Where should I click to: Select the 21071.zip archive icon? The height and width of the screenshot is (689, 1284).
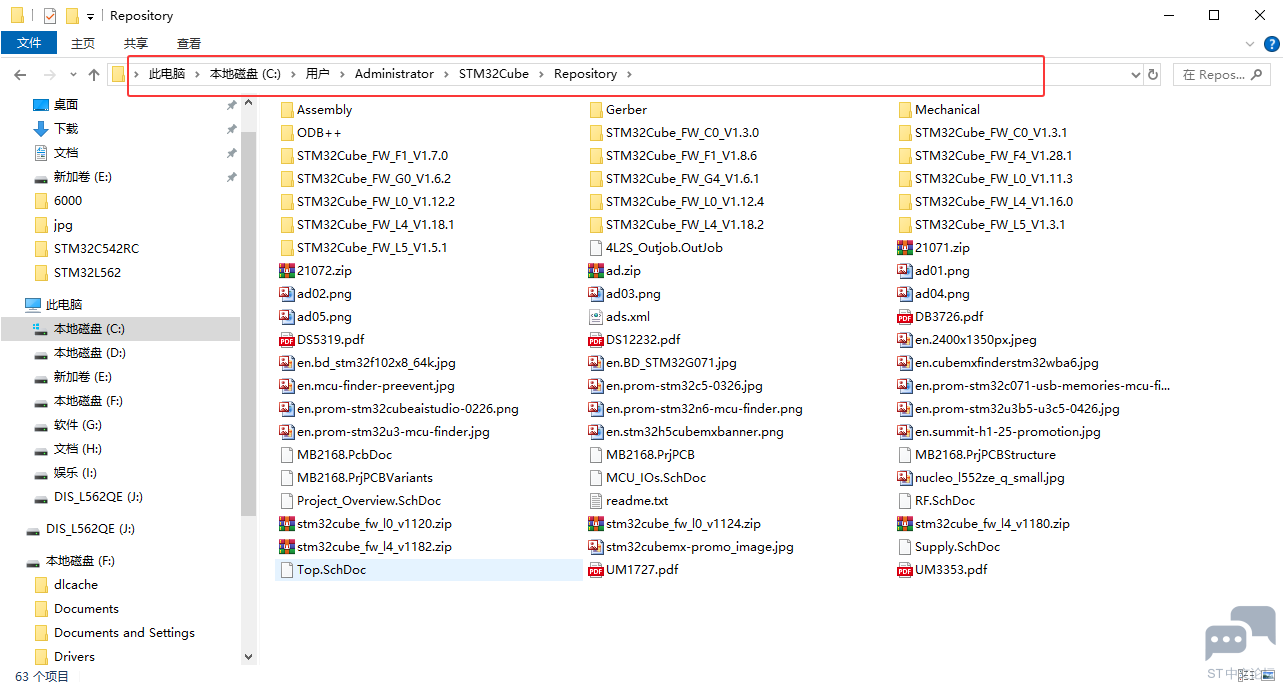905,248
